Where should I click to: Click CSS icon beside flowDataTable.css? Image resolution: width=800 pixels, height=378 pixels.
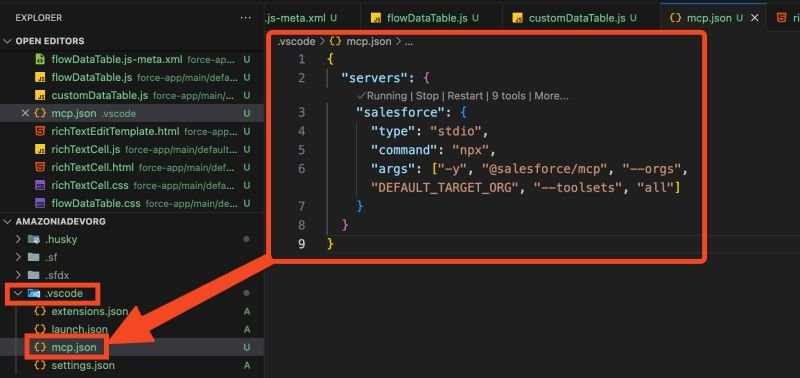(40, 204)
